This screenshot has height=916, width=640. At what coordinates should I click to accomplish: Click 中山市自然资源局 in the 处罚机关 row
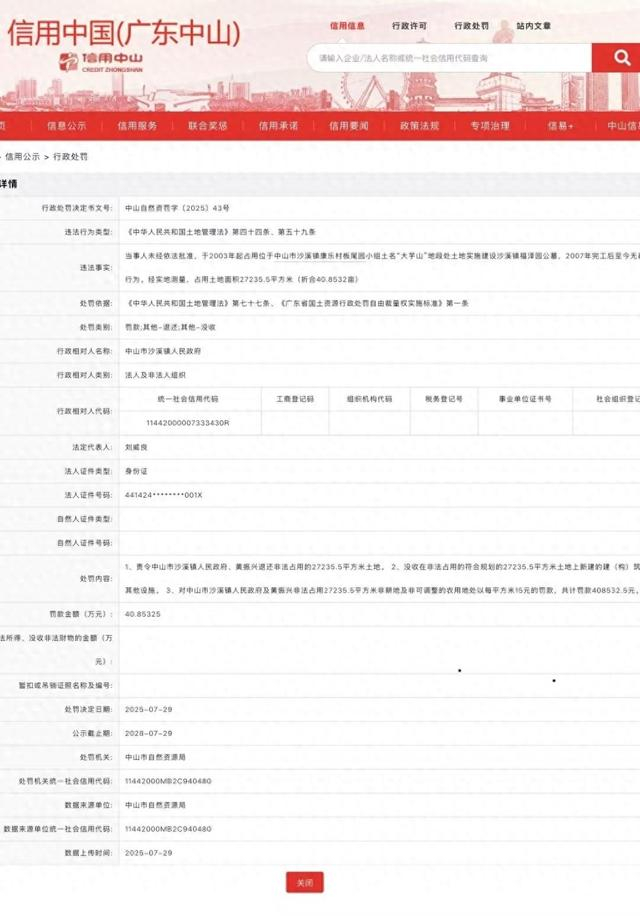coord(155,757)
